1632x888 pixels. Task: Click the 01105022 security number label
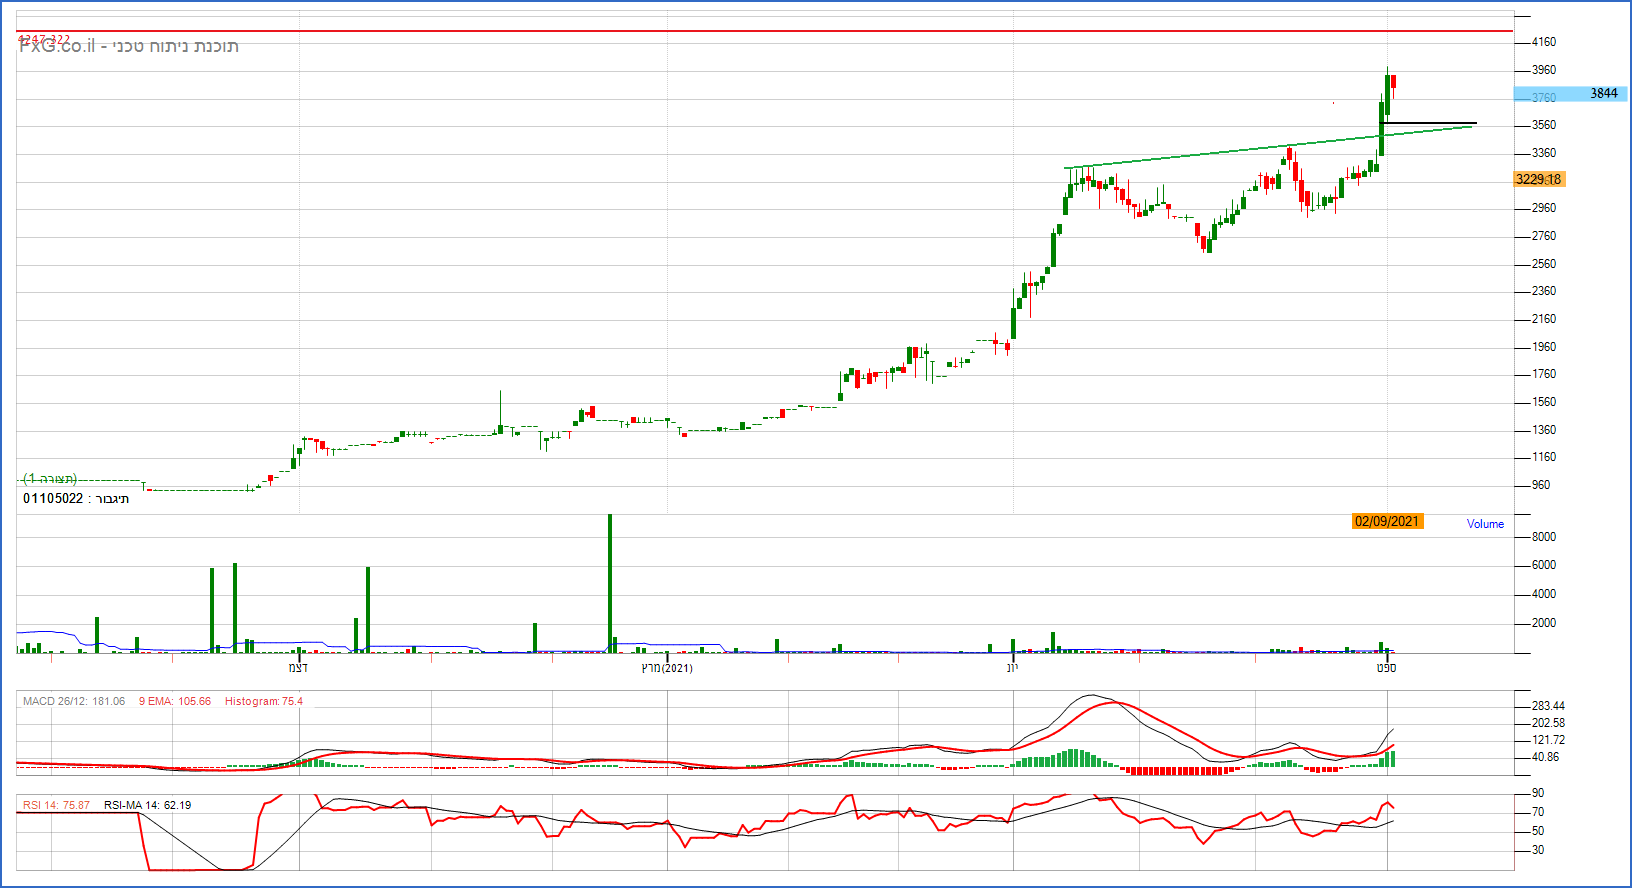click(76, 498)
